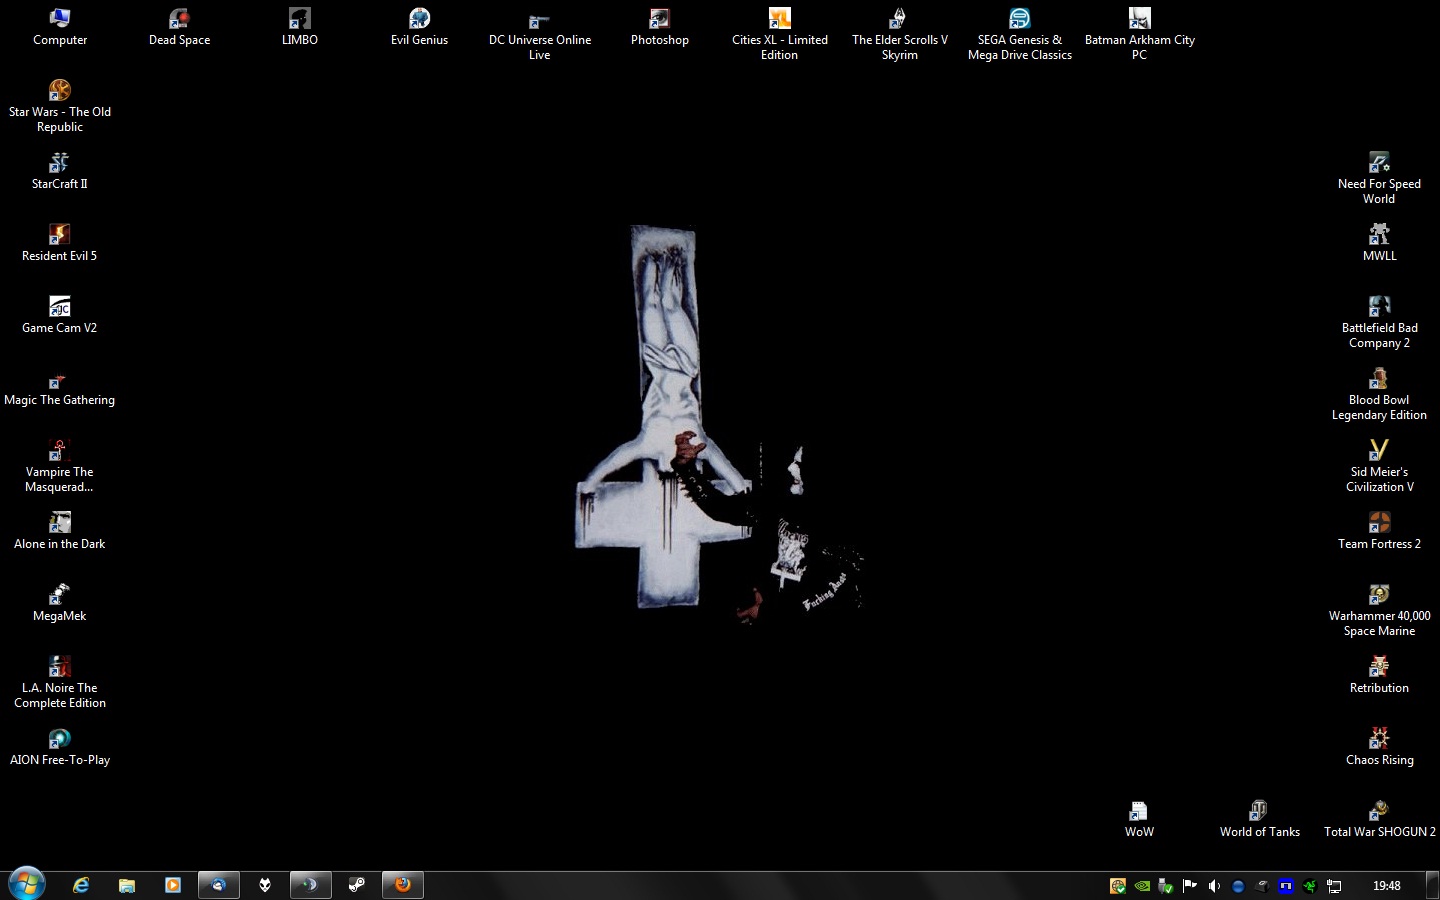This screenshot has width=1440, height=900.
Task: Launch Internet Explorer from taskbar
Action: [81, 885]
